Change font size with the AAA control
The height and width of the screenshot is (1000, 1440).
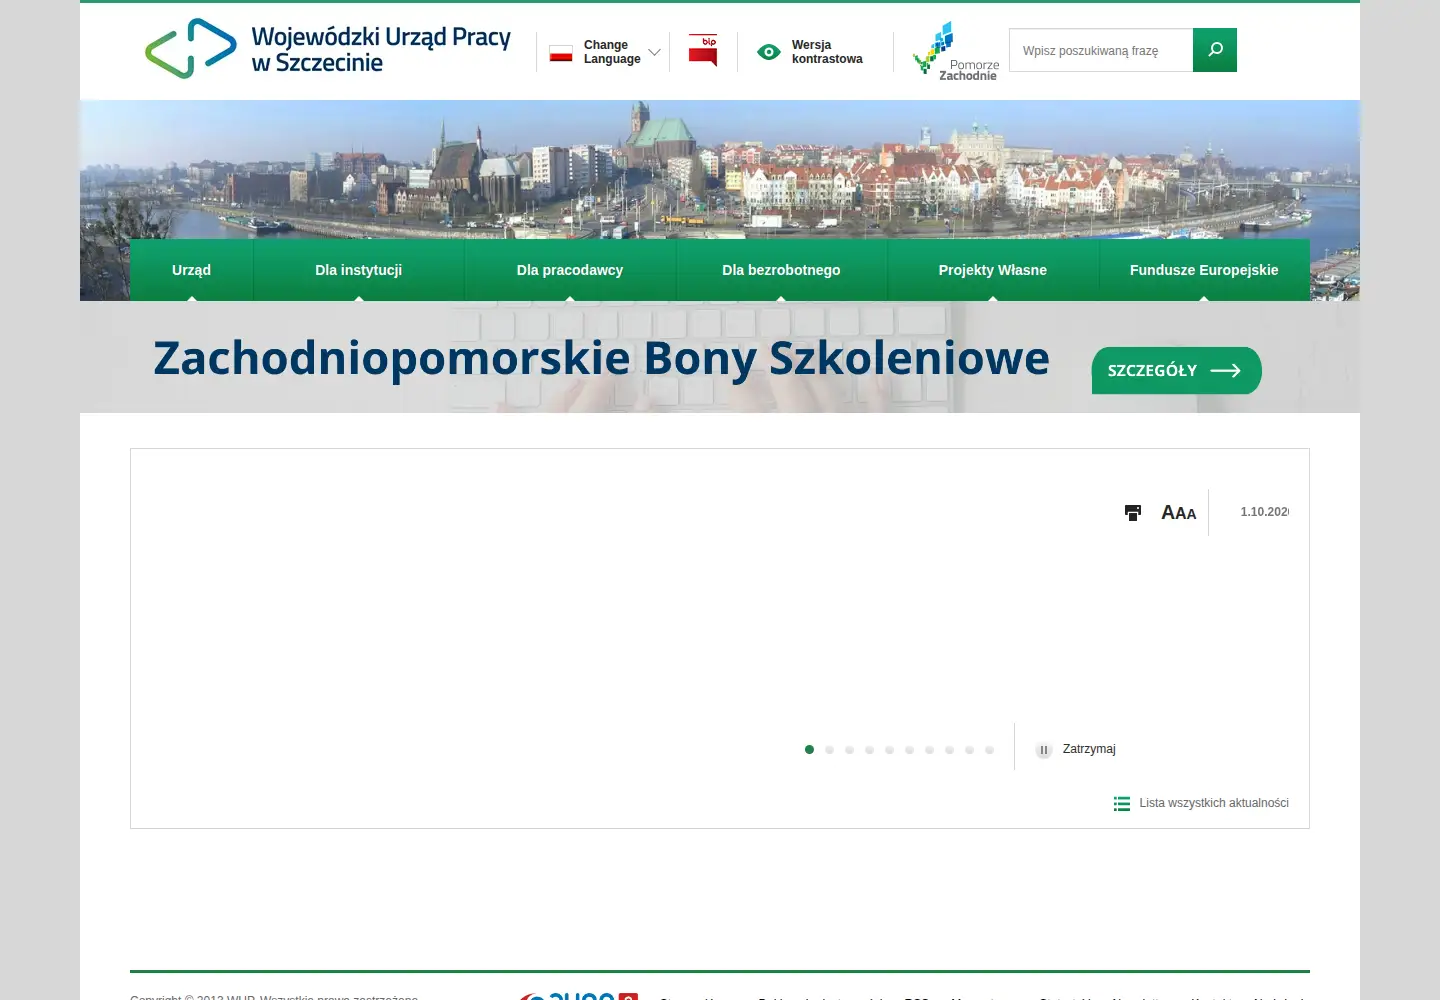(x=1178, y=513)
